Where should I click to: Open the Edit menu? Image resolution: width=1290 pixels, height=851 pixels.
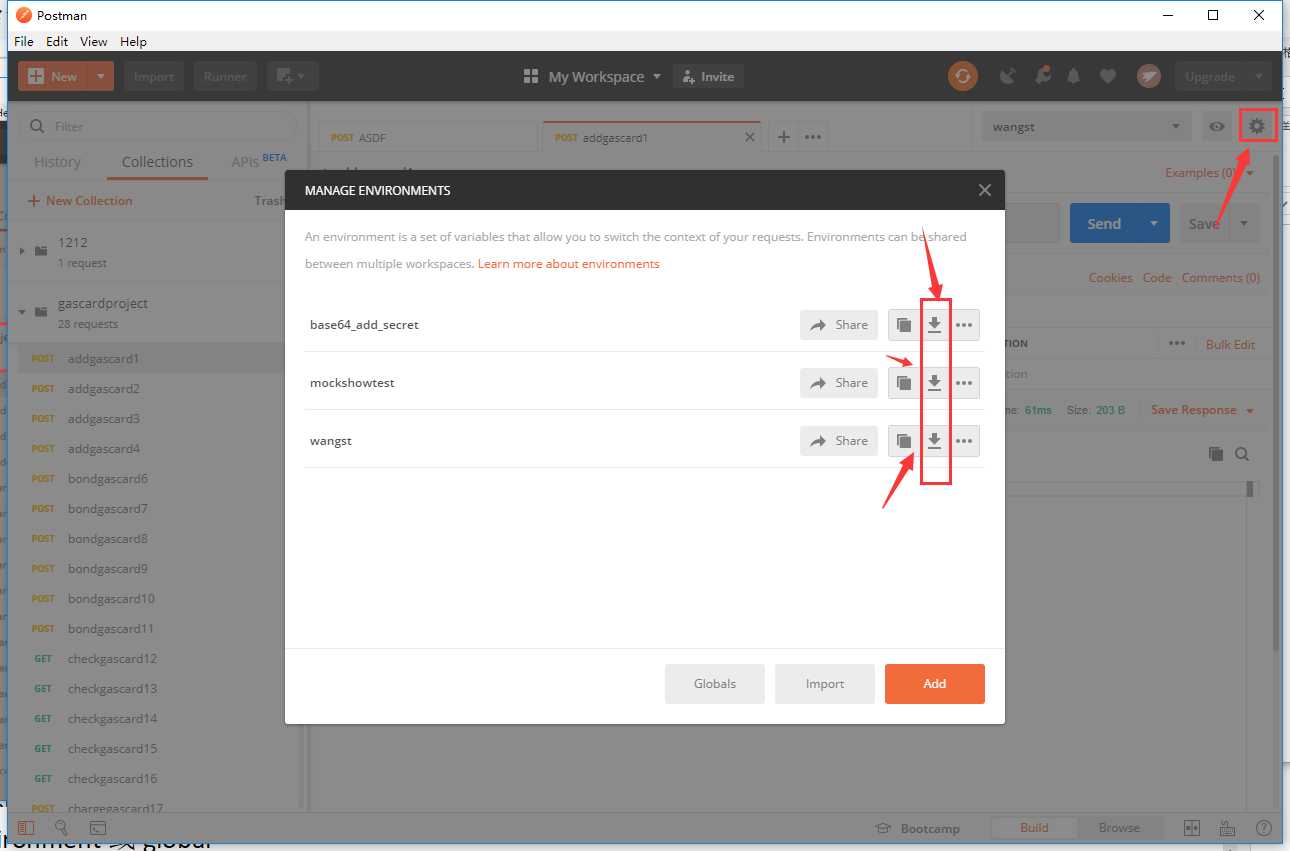[57, 41]
